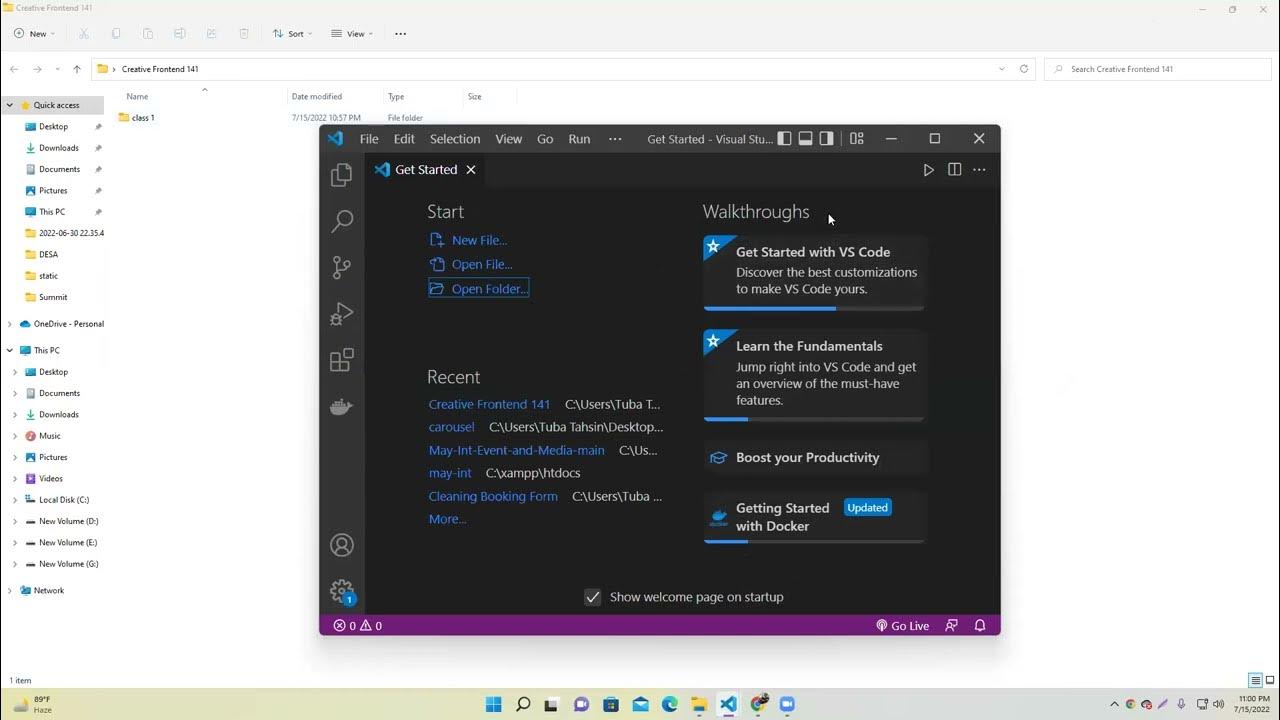Screen dimensions: 1280x720
Task: Open recent Cleaning Booking Form
Action: [493, 496]
